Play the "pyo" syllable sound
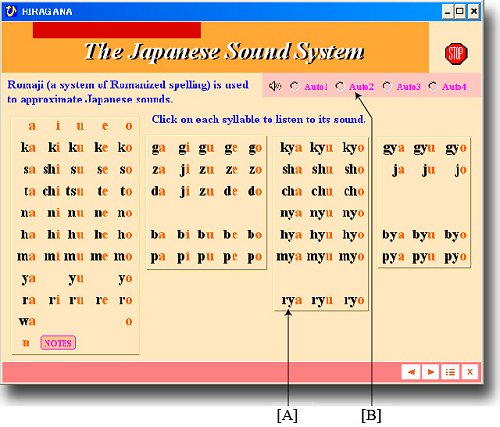 tap(455, 257)
